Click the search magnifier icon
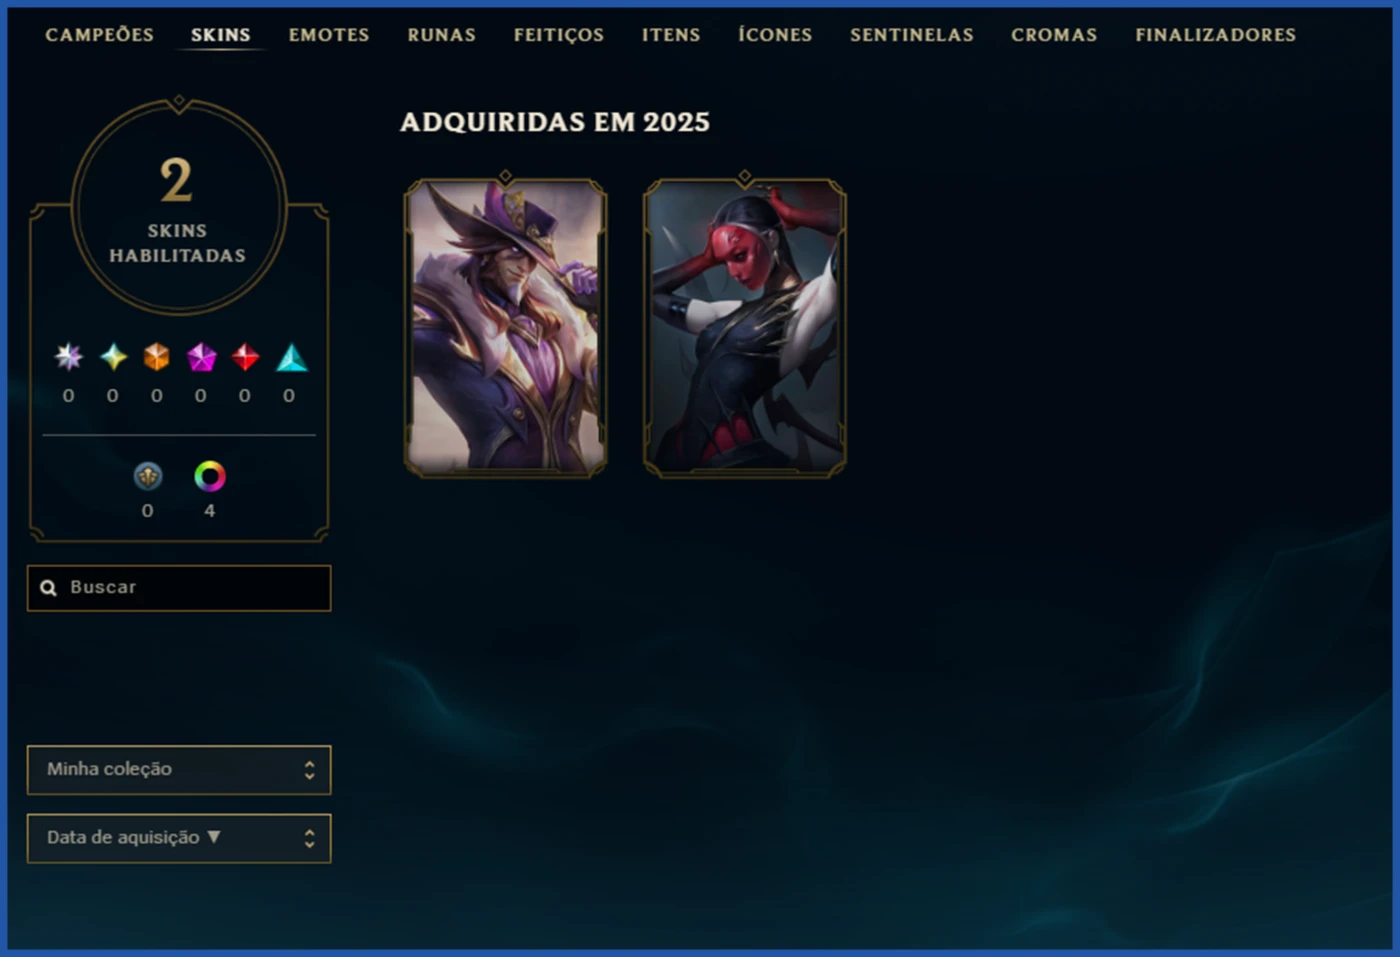The height and width of the screenshot is (957, 1400). click(x=48, y=588)
